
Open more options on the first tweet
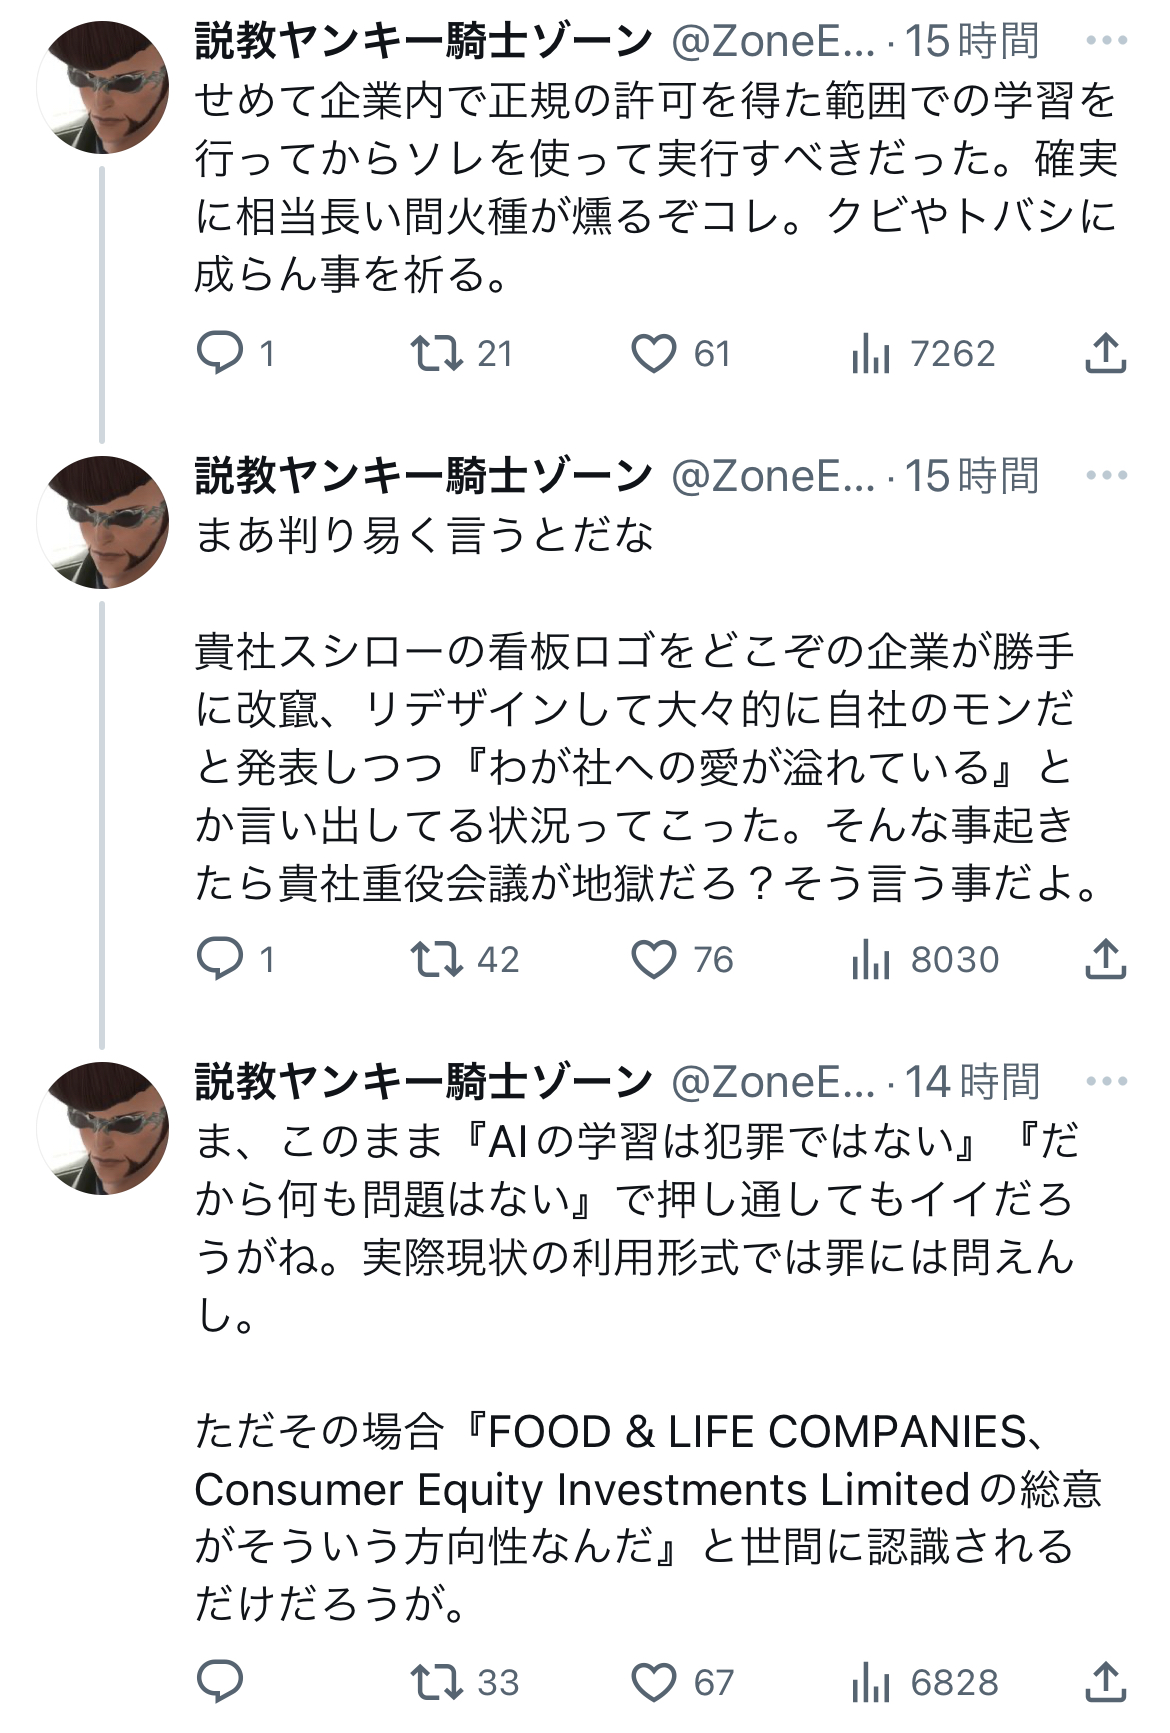pos(1106,41)
